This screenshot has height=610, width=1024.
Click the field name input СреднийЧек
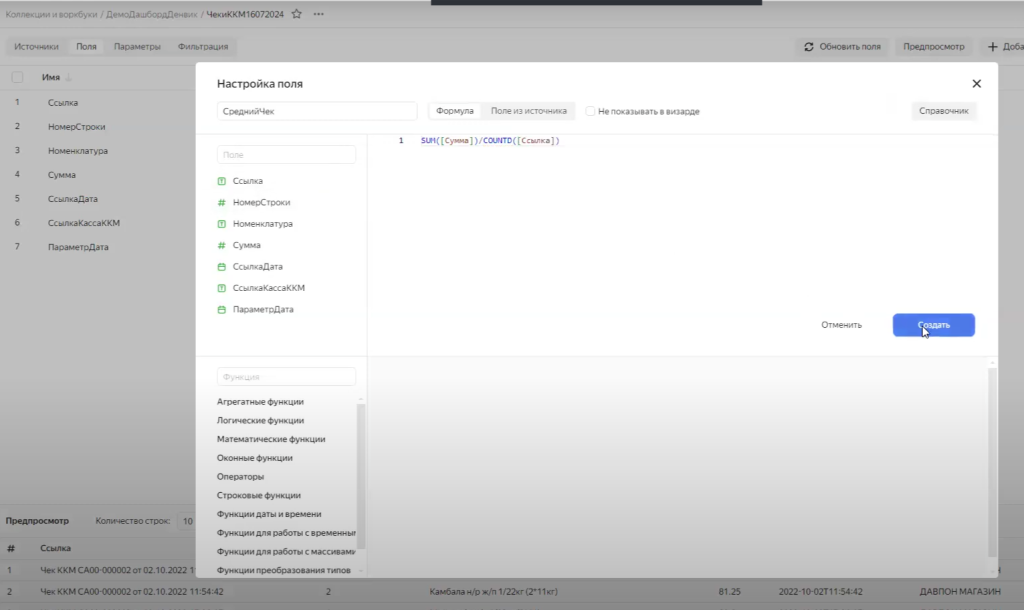pos(316,112)
